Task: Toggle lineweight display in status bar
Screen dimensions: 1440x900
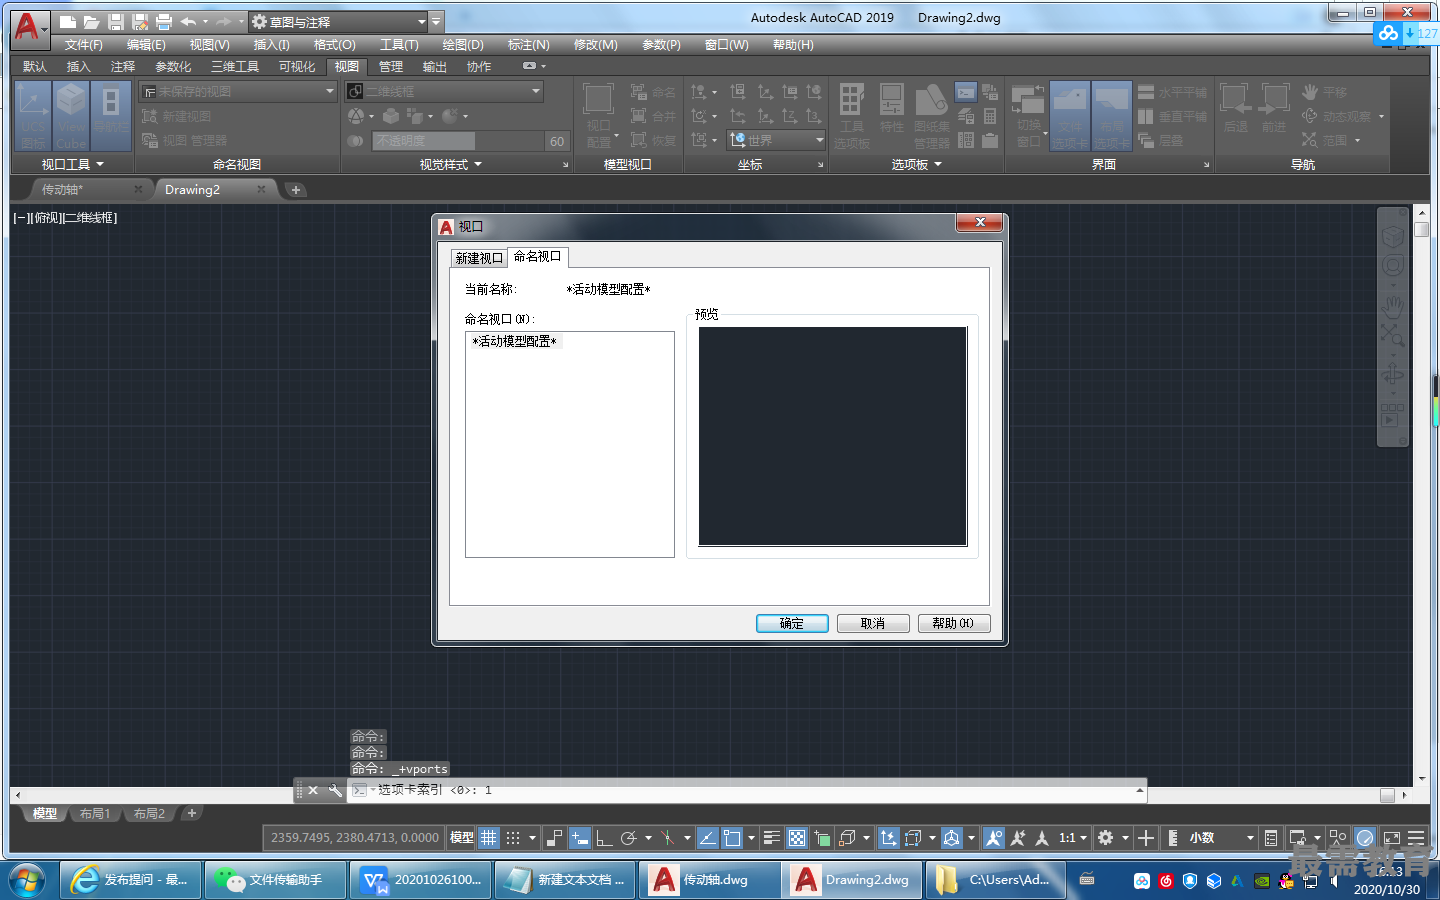Action: pyautogui.click(x=772, y=838)
